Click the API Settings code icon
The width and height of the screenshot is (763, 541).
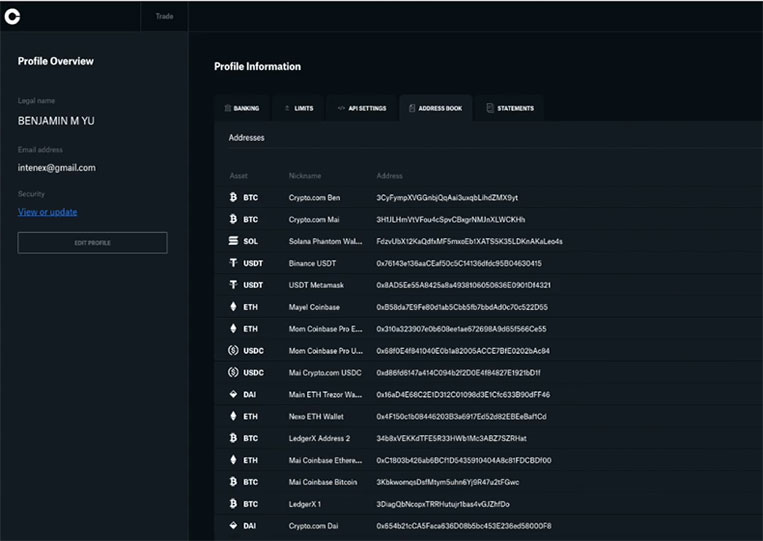click(341, 108)
